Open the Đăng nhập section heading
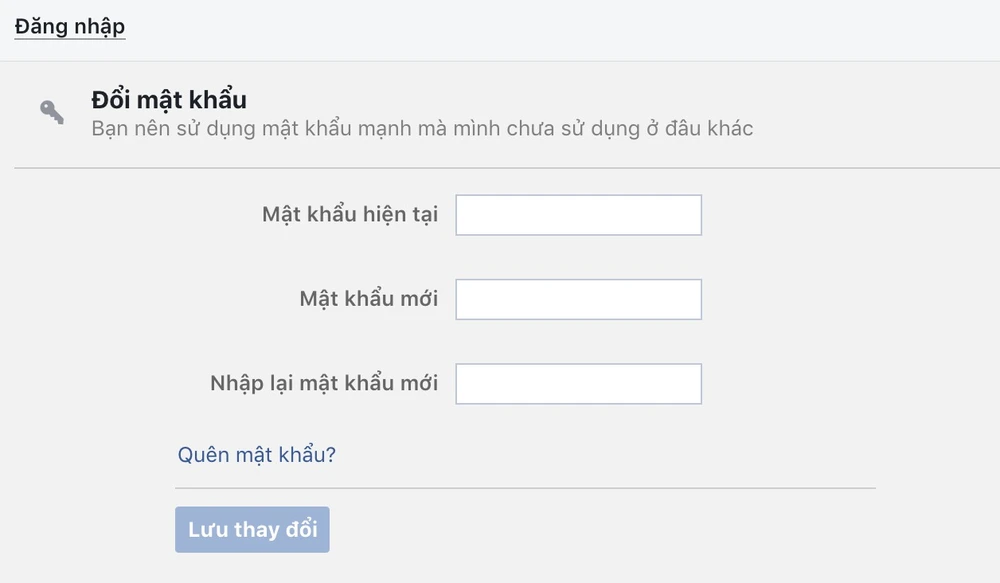The width and height of the screenshot is (1000, 583). pyautogui.click(x=70, y=26)
